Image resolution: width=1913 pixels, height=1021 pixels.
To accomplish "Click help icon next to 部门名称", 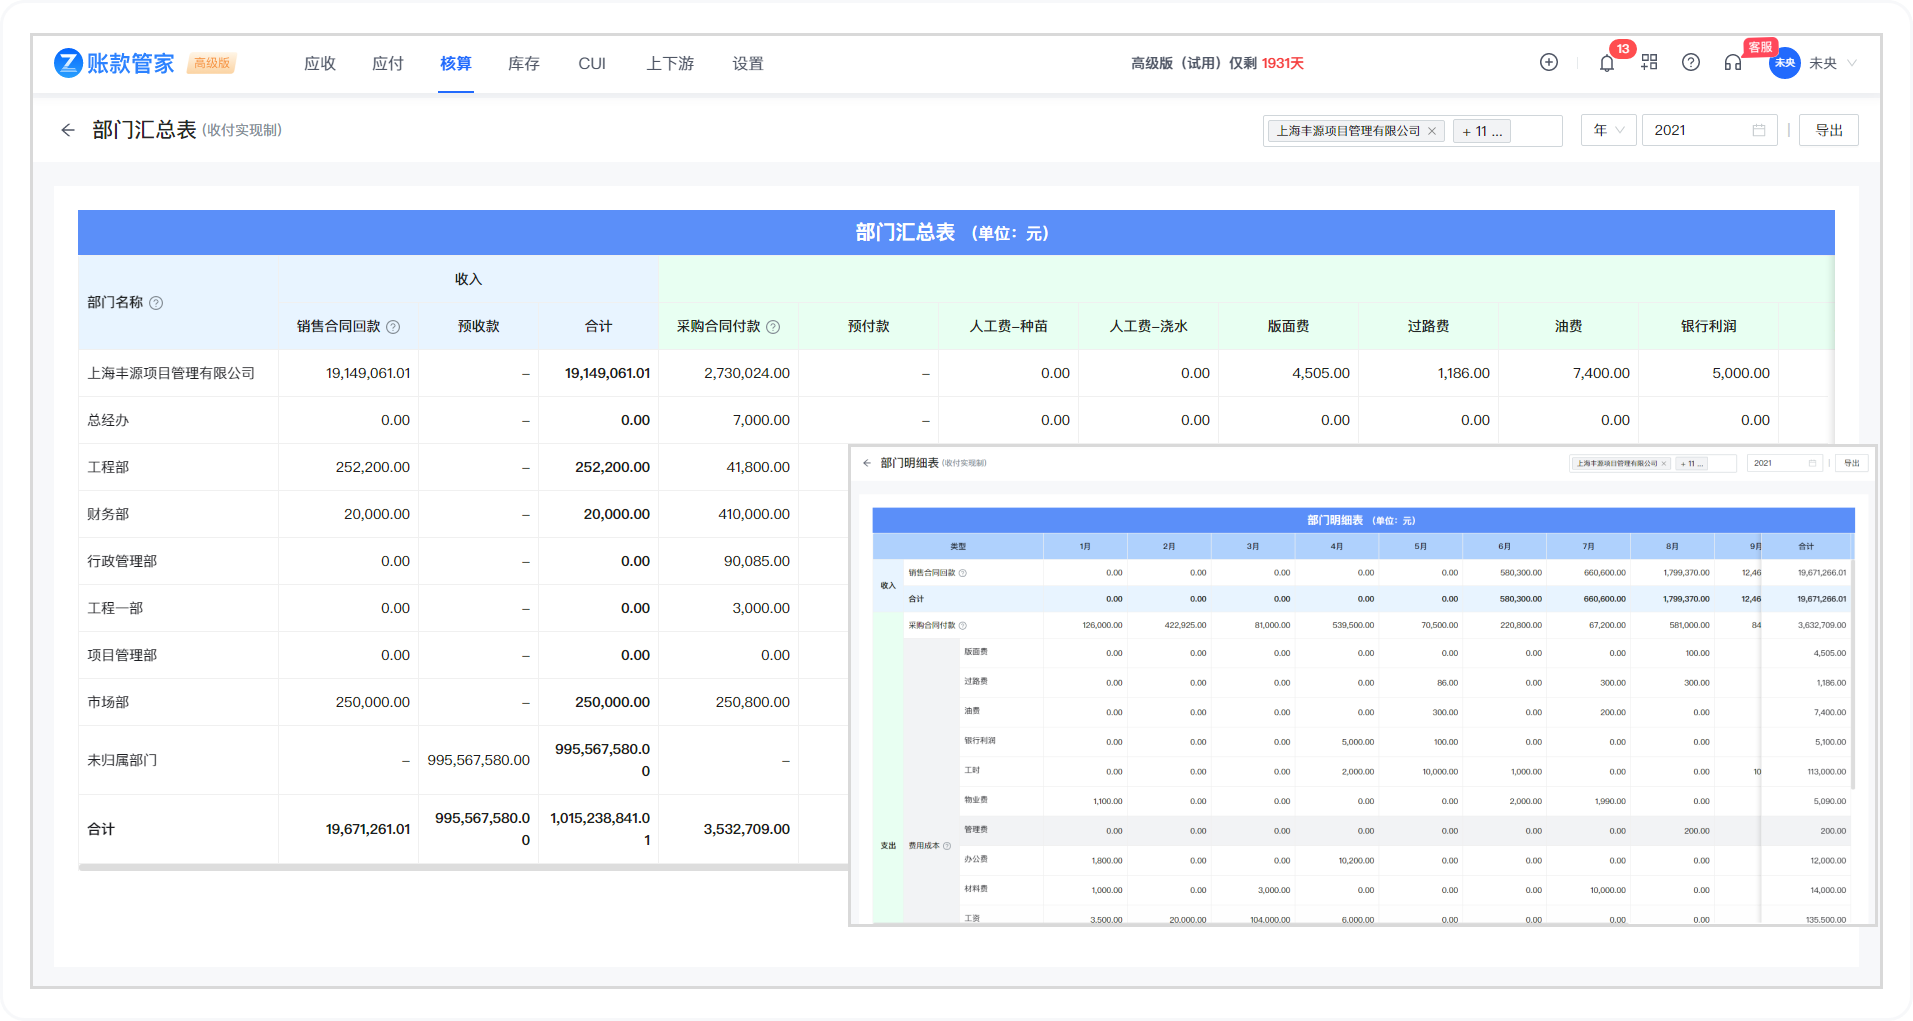I will coord(156,303).
